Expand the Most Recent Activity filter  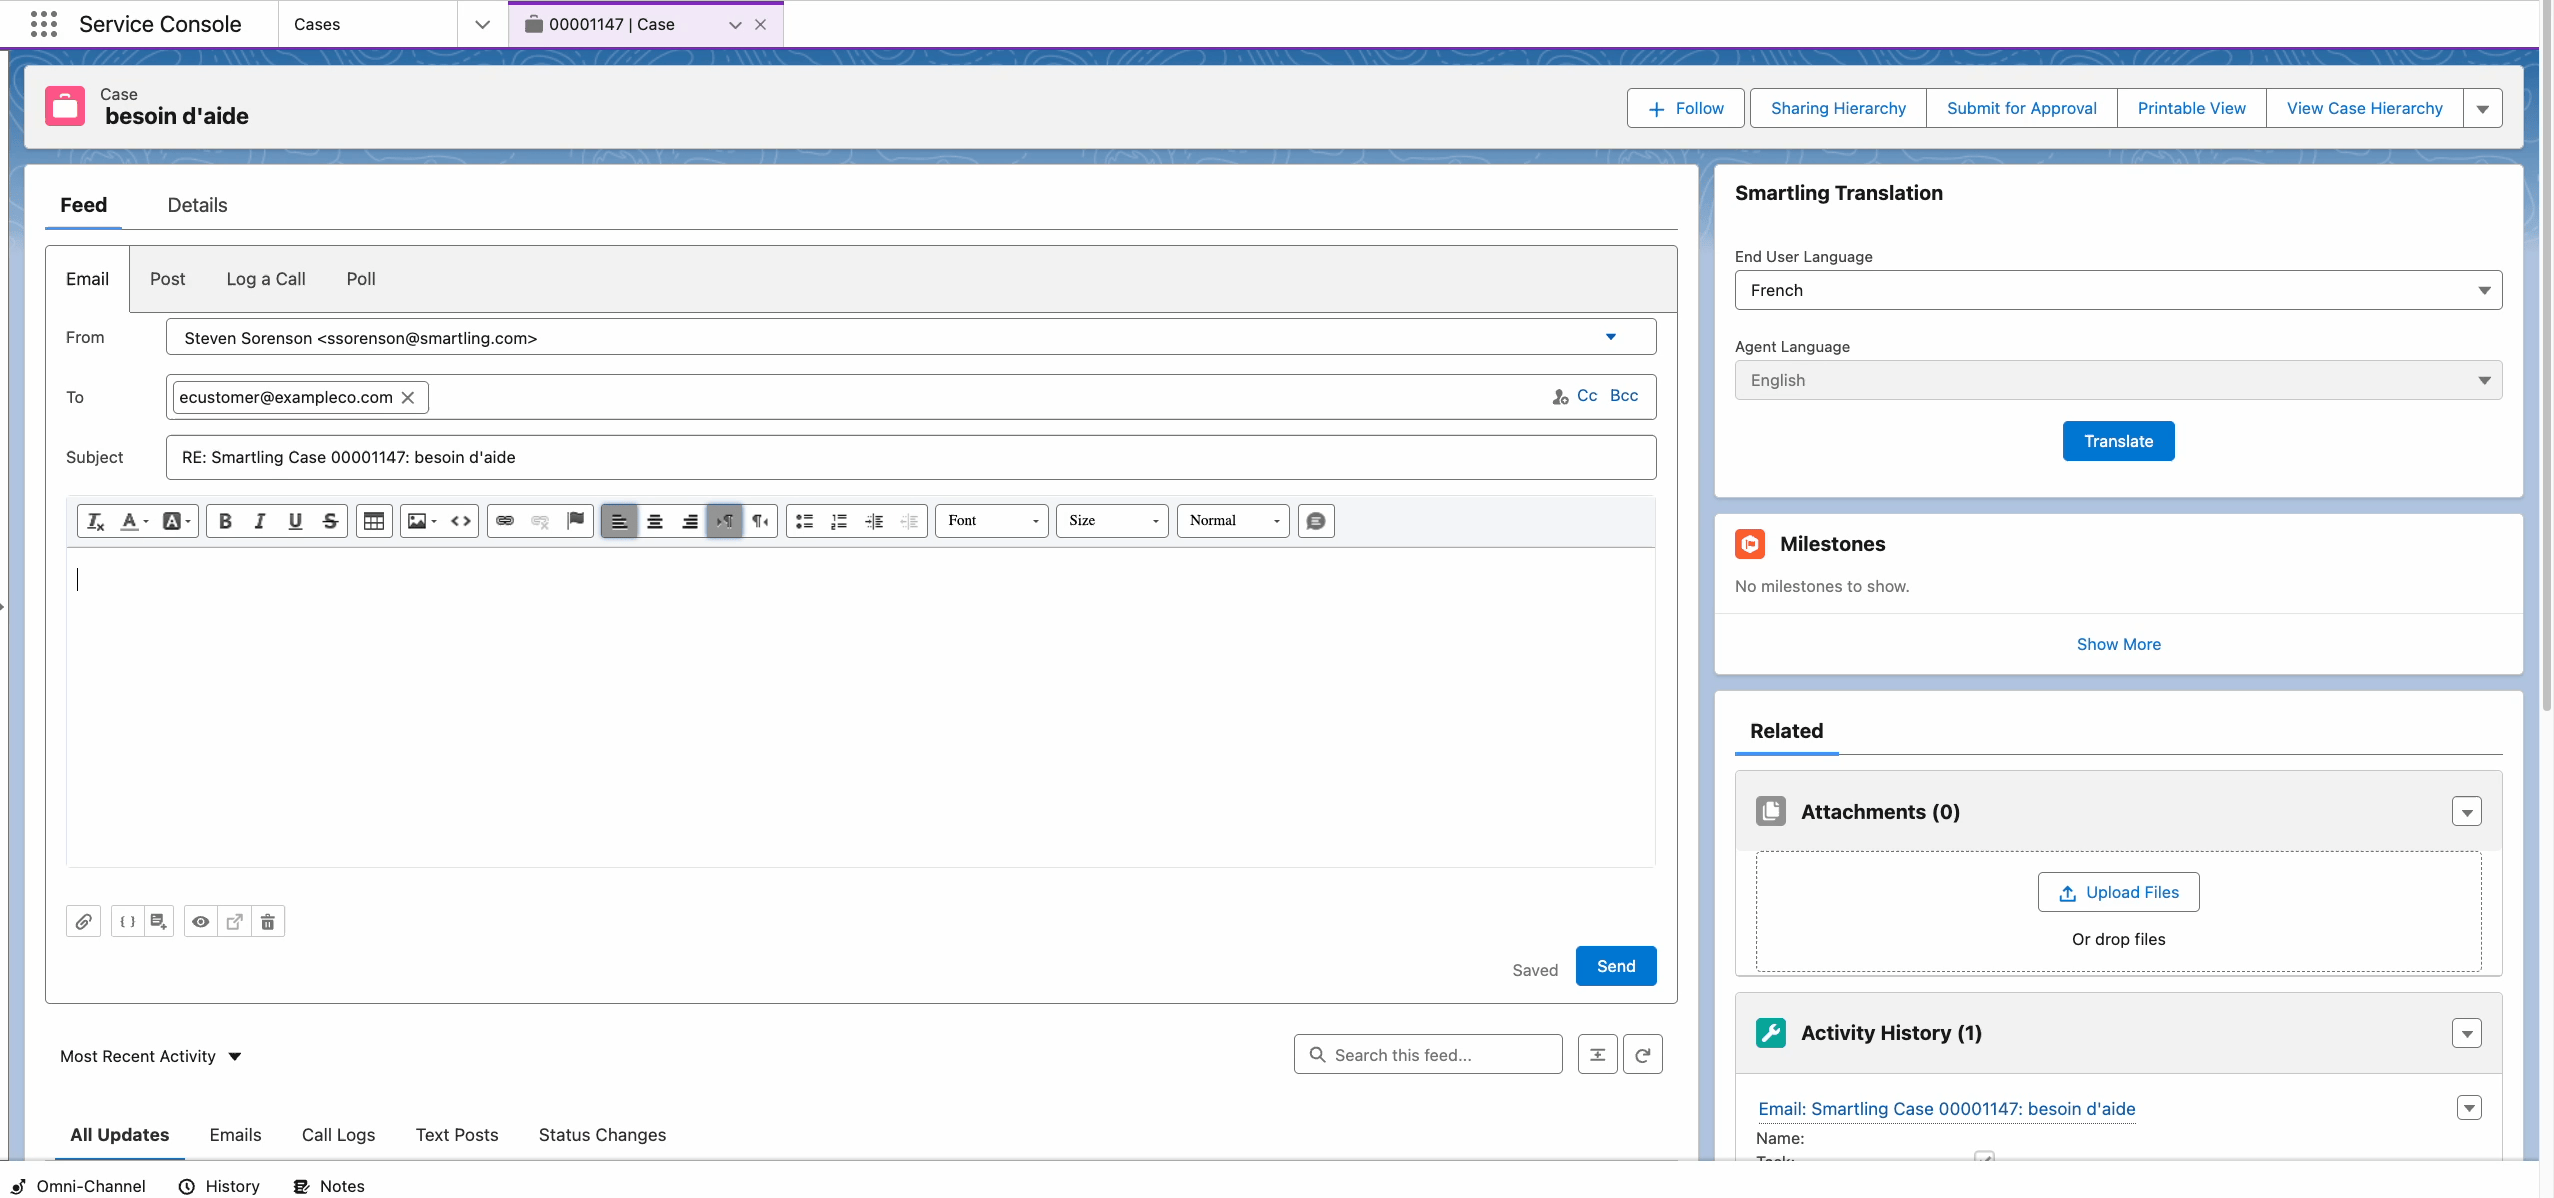point(151,1056)
